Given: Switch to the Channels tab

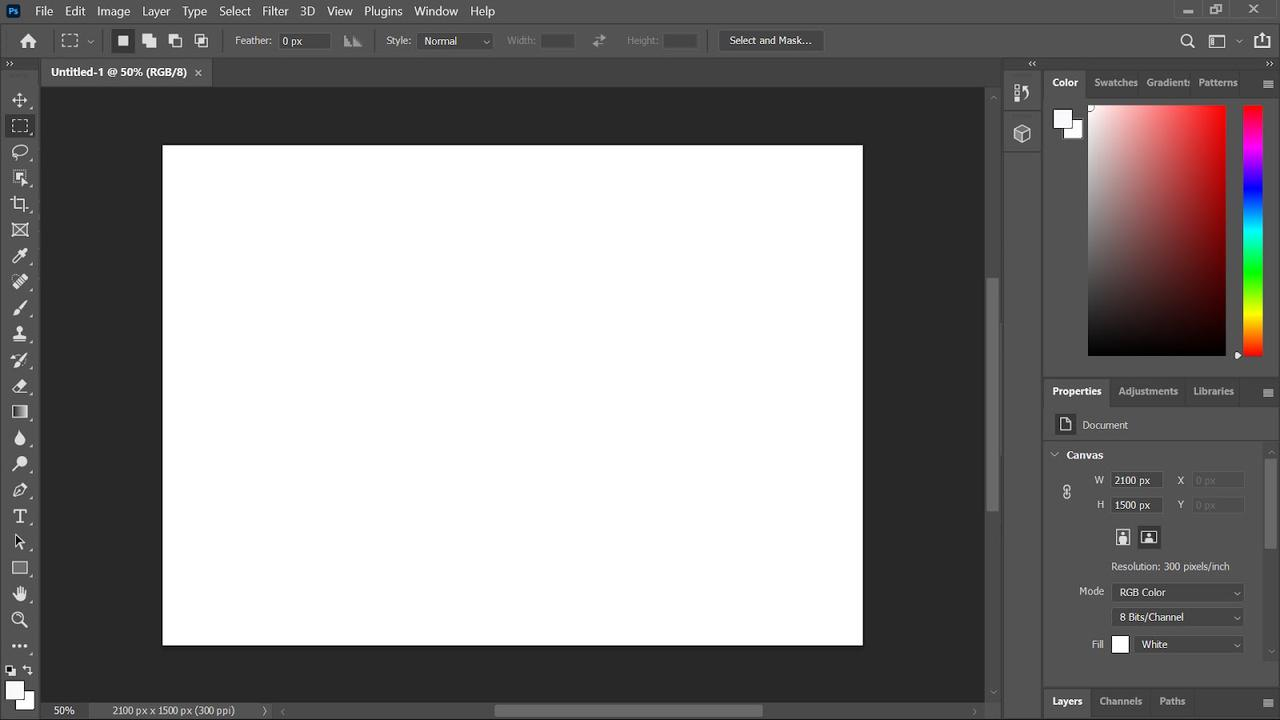Looking at the screenshot, I should tap(1120, 701).
